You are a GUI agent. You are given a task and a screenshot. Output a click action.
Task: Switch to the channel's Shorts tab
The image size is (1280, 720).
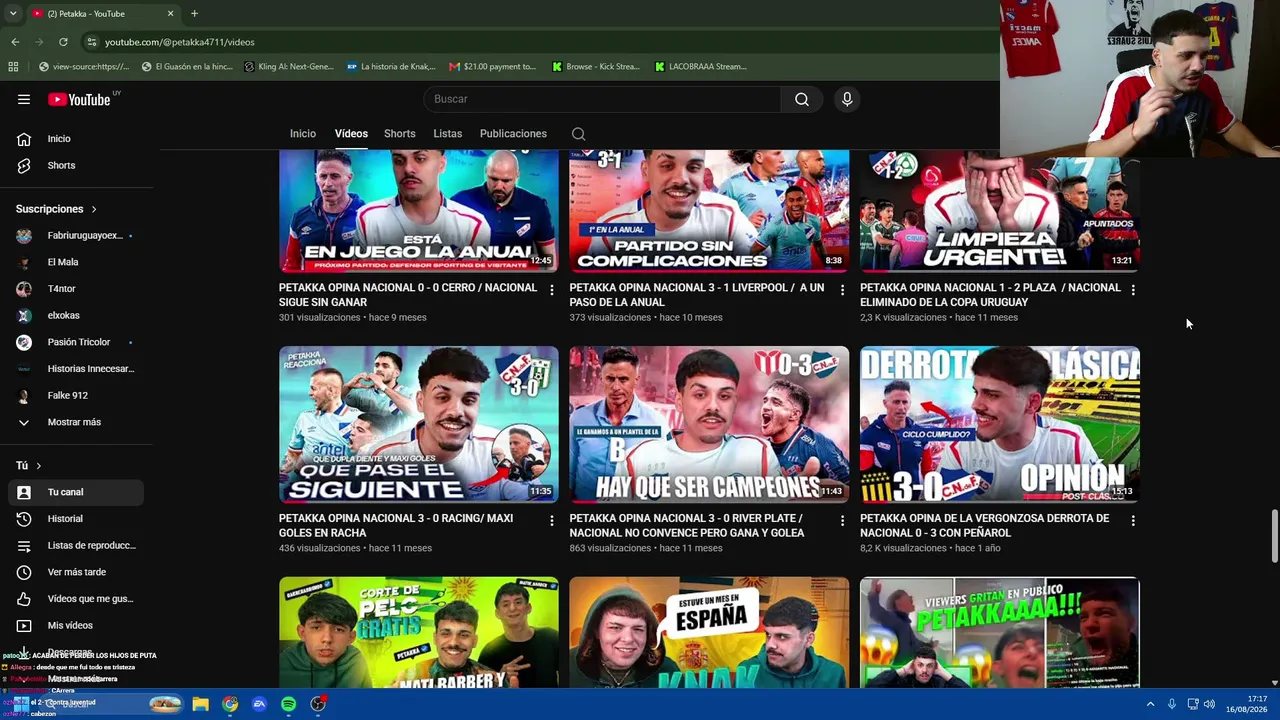point(399,134)
